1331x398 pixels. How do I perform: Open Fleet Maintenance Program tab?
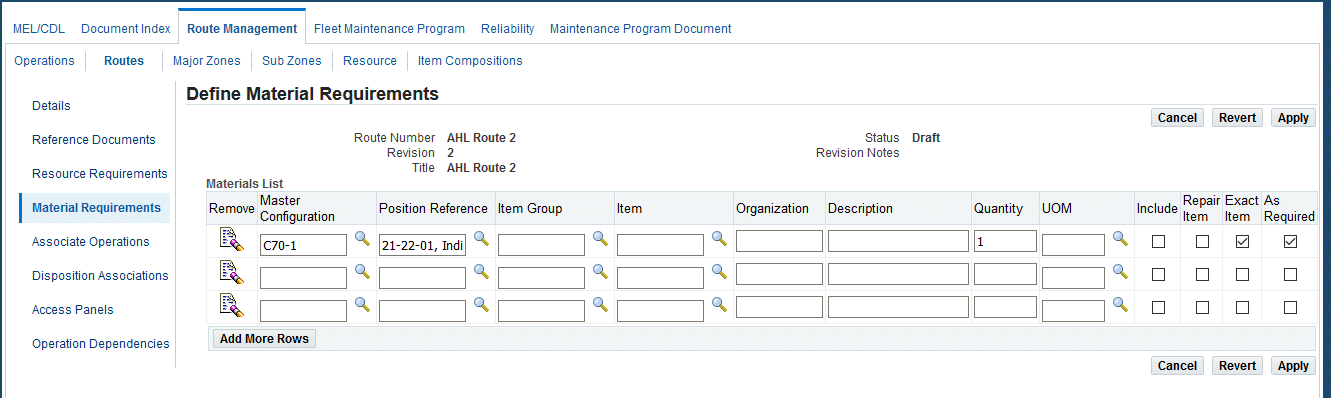(389, 29)
